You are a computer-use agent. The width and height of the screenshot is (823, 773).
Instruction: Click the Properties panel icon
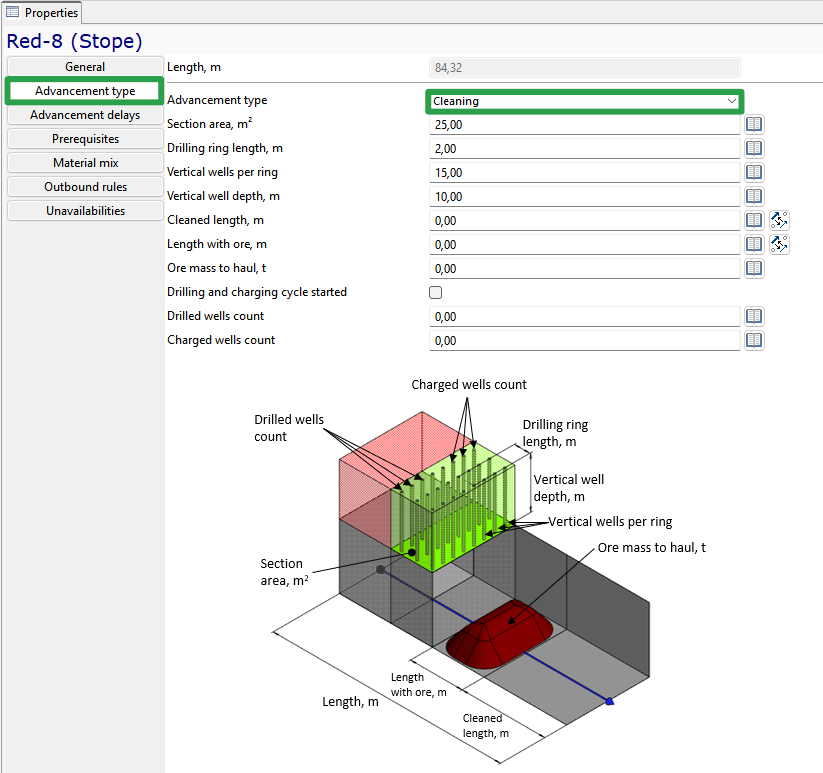pos(13,12)
